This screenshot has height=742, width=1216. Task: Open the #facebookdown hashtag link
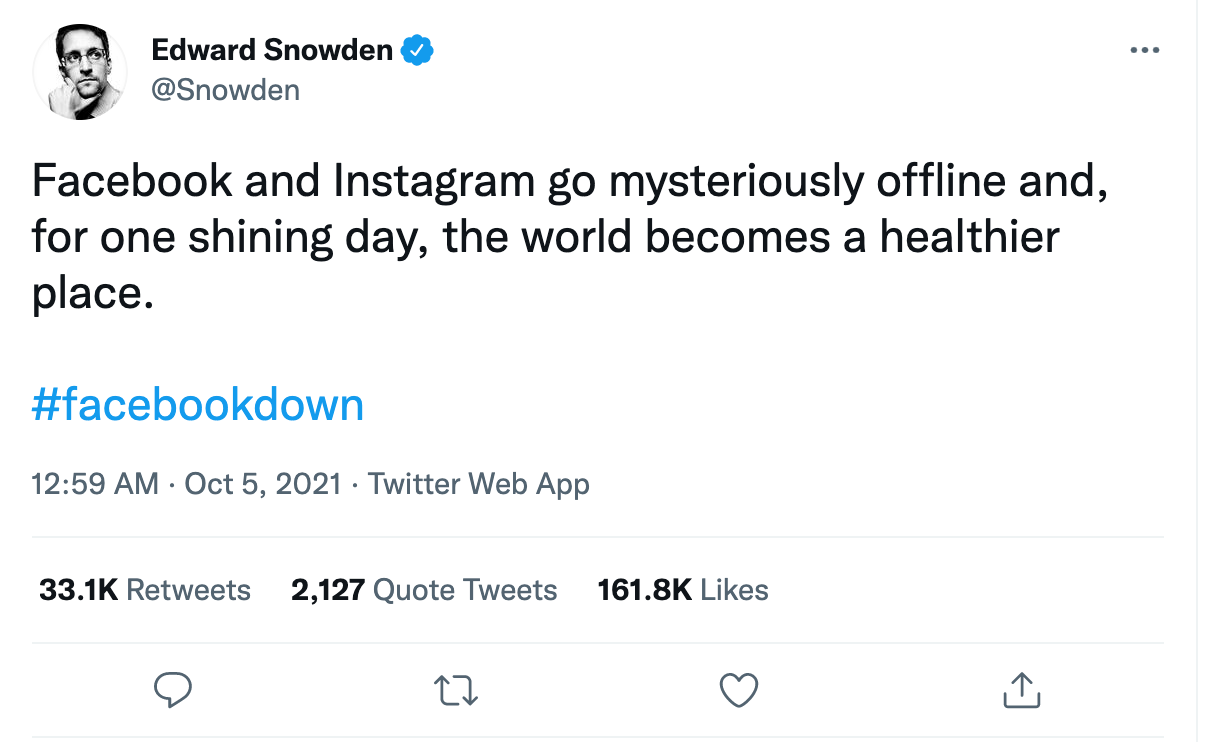point(198,405)
